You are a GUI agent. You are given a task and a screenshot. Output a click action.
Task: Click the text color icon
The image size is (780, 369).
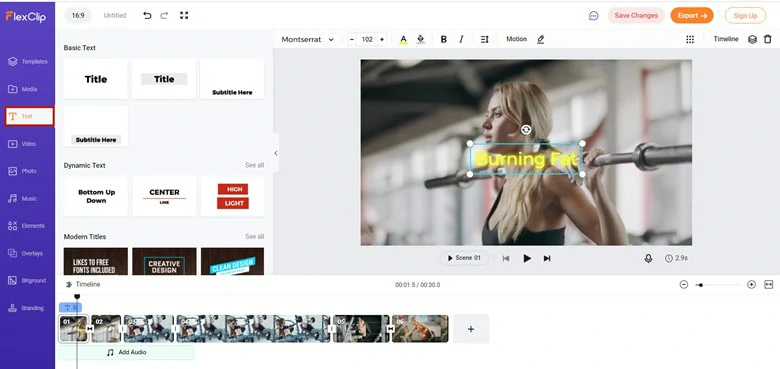pyautogui.click(x=403, y=39)
